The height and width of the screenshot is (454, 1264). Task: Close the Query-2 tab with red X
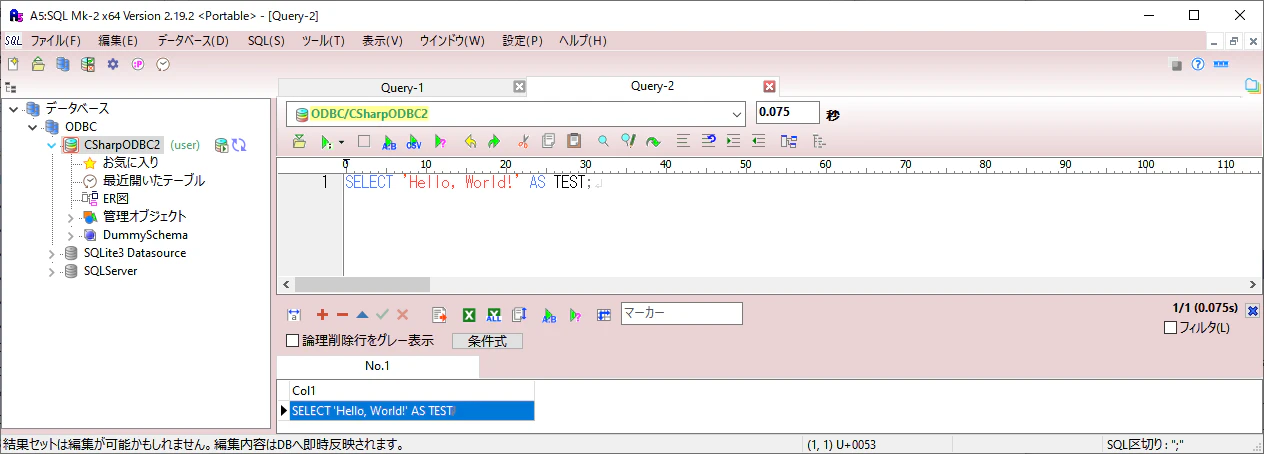(769, 86)
